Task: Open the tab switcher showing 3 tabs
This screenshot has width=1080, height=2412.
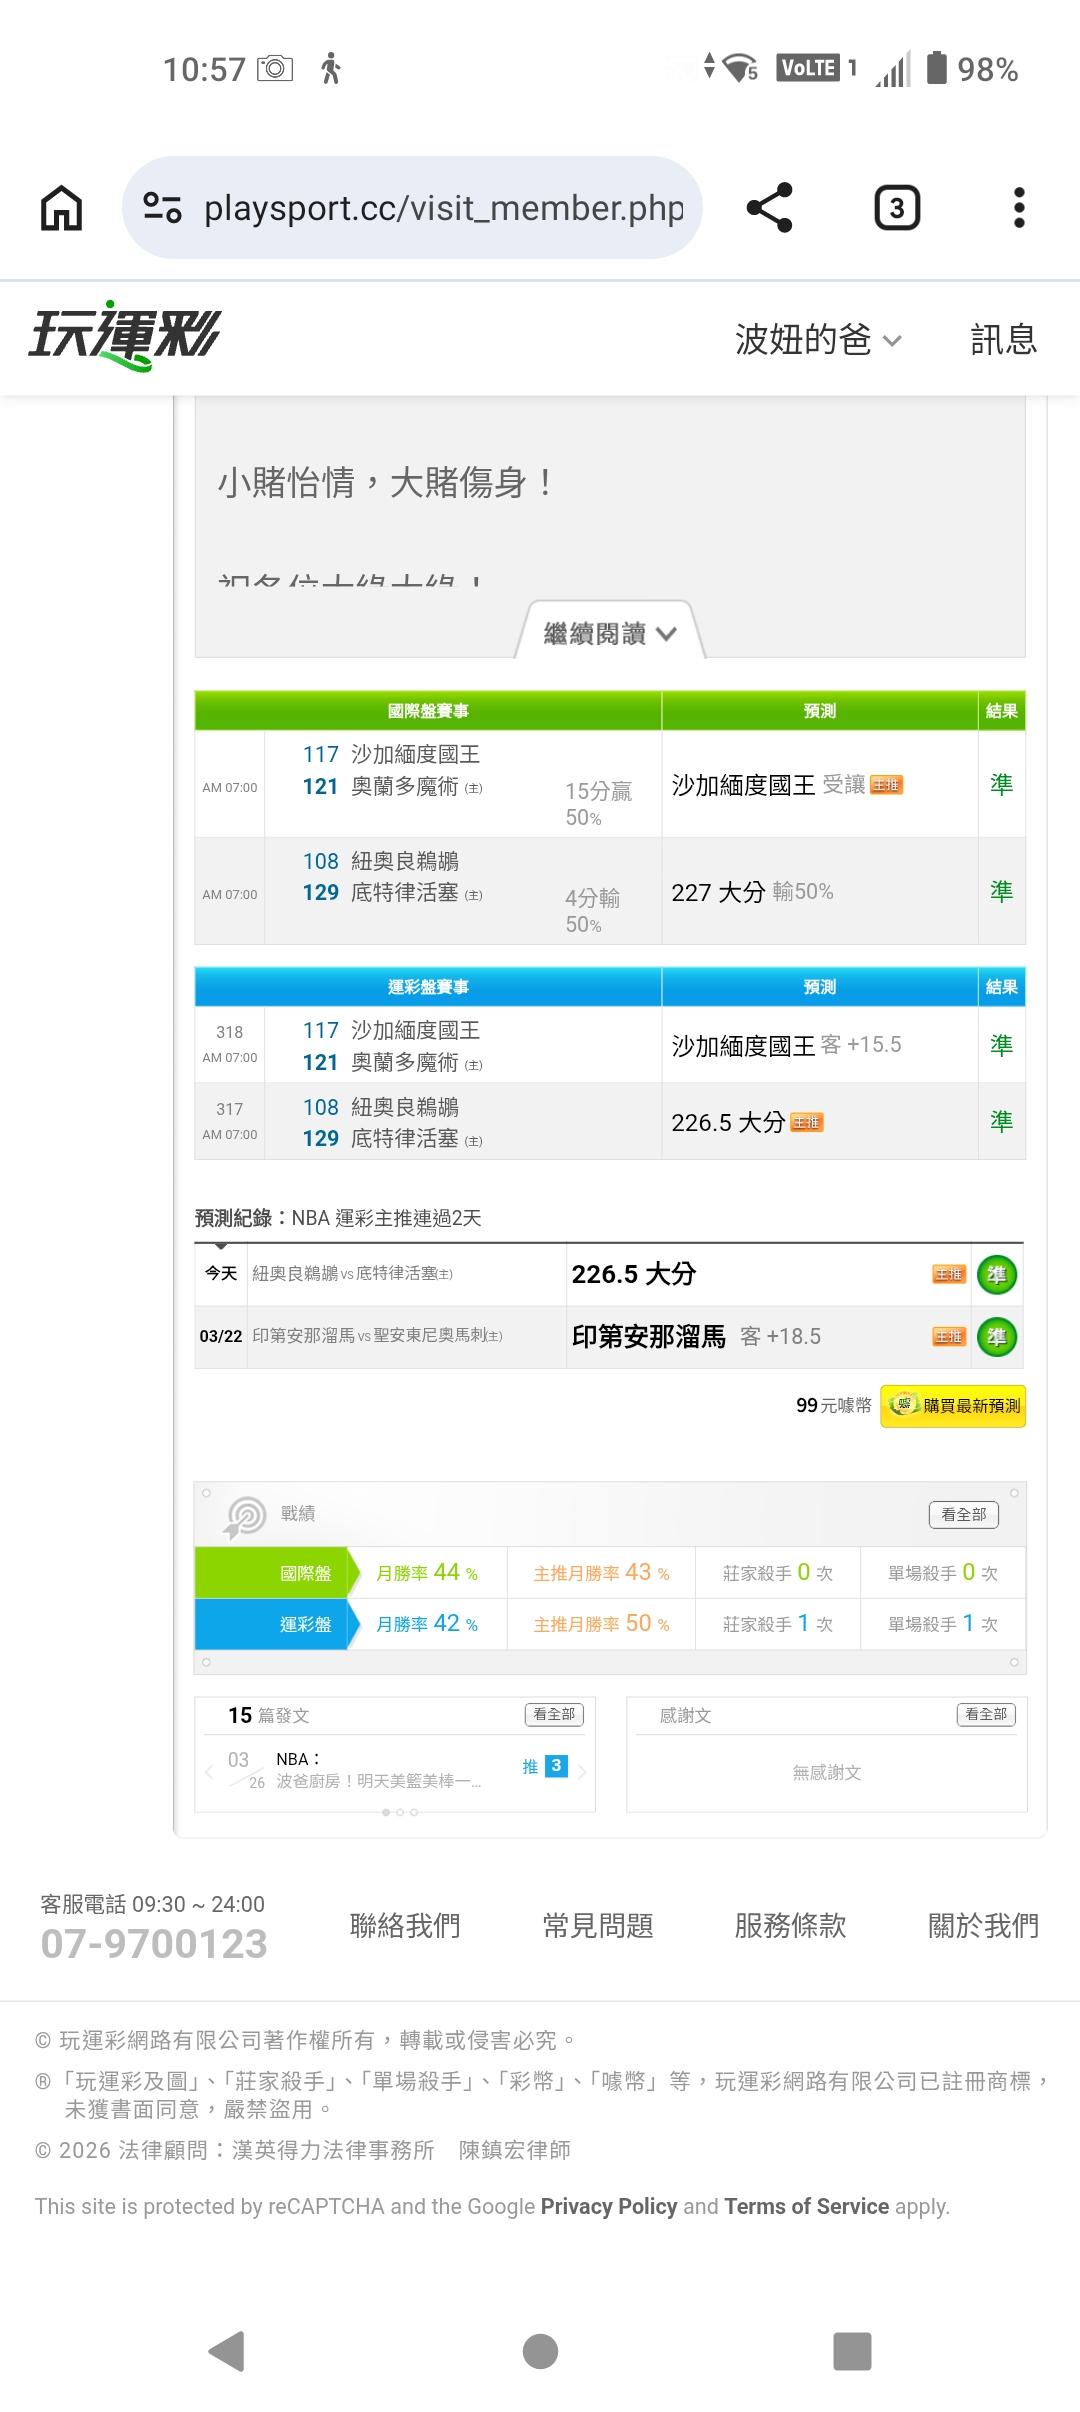Action: pyautogui.click(x=896, y=208)
